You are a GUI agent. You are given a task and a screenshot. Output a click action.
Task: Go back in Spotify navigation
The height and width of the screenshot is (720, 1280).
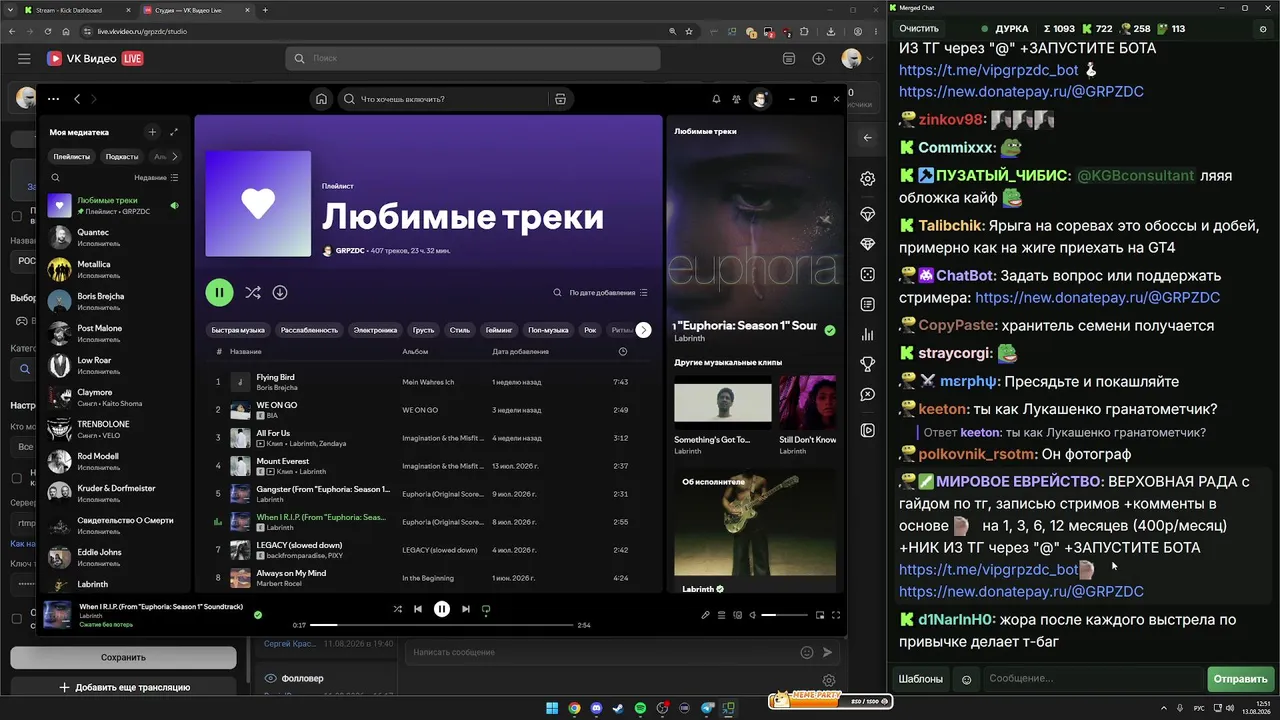(76, 99)
